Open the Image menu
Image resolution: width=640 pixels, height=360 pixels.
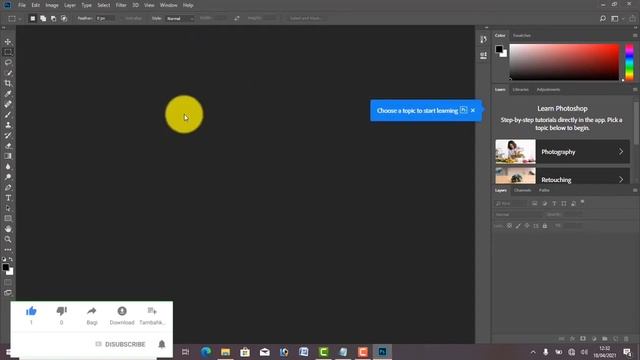pos(52,5)
